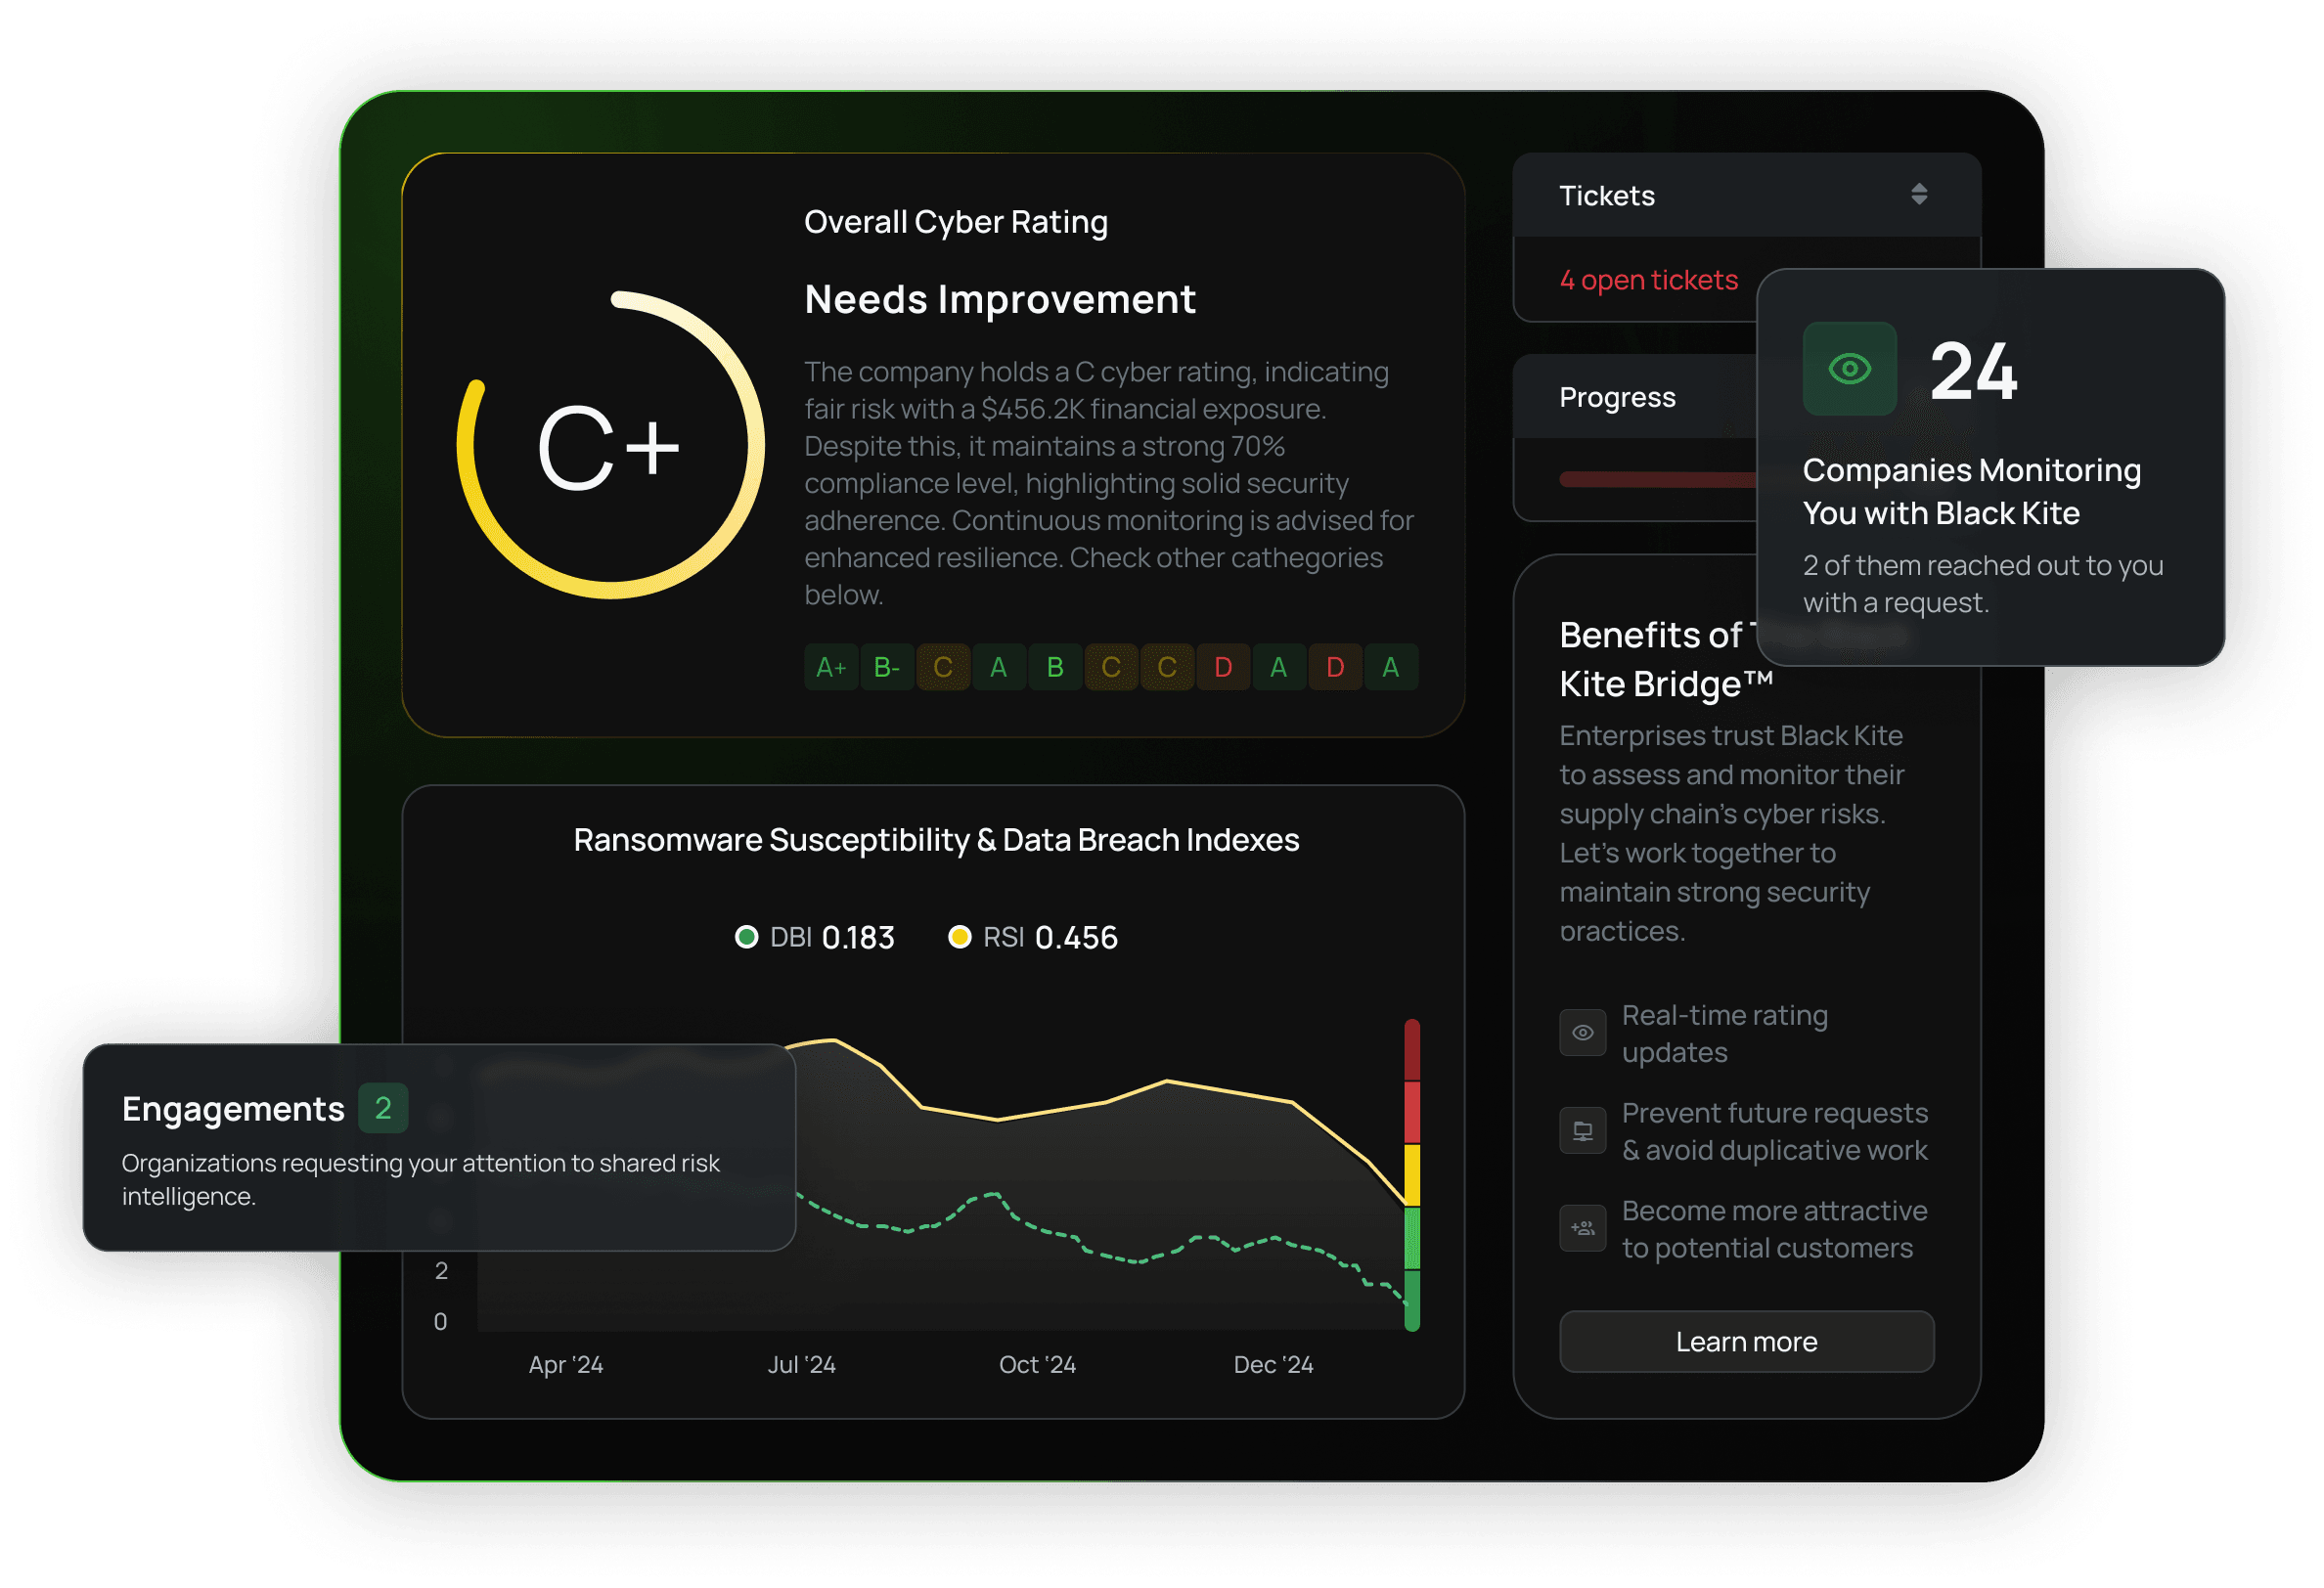Click the real-time rating updates eye icon
Viewport: 2324px width, 1588px height.
[x=1582, y=1032]
